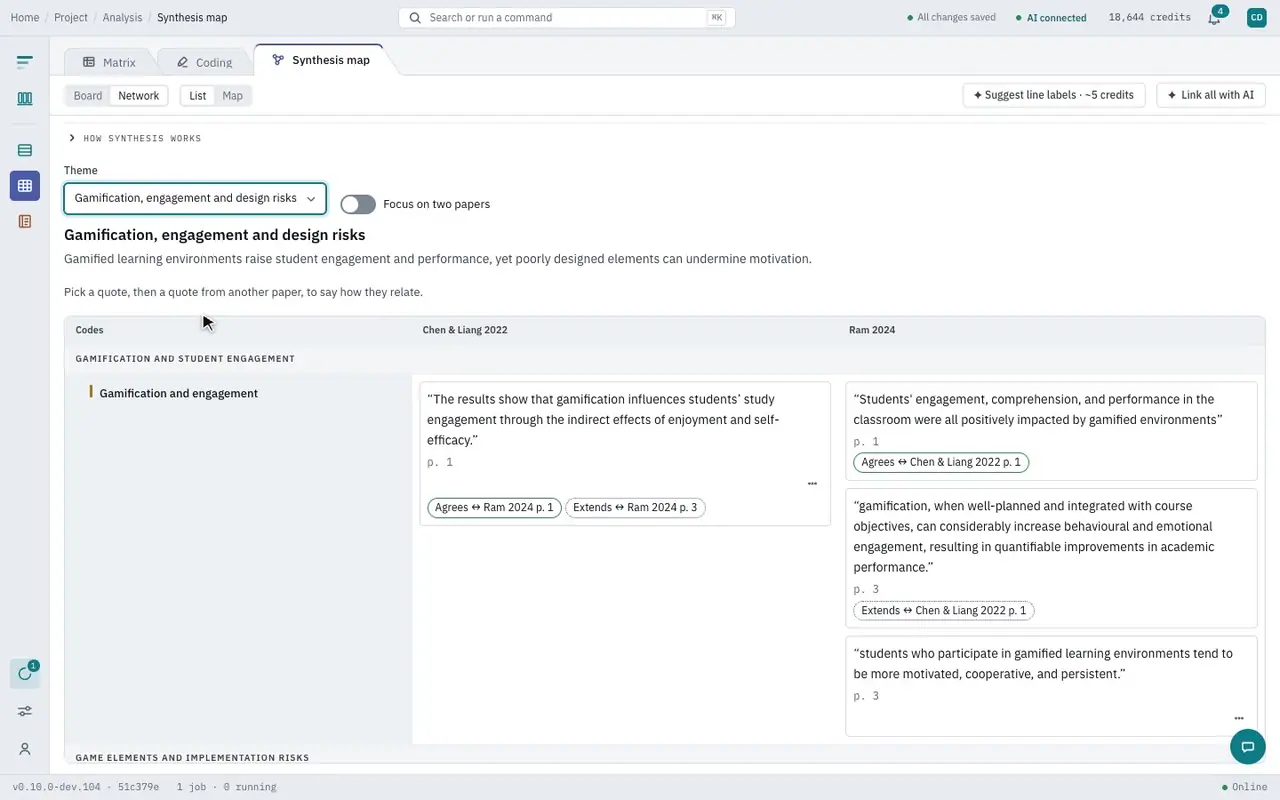1280x800 pixels.
Task: Click Extends ↔ Chen & Liang 2022 tag
Action: click(x=944, y=610)
